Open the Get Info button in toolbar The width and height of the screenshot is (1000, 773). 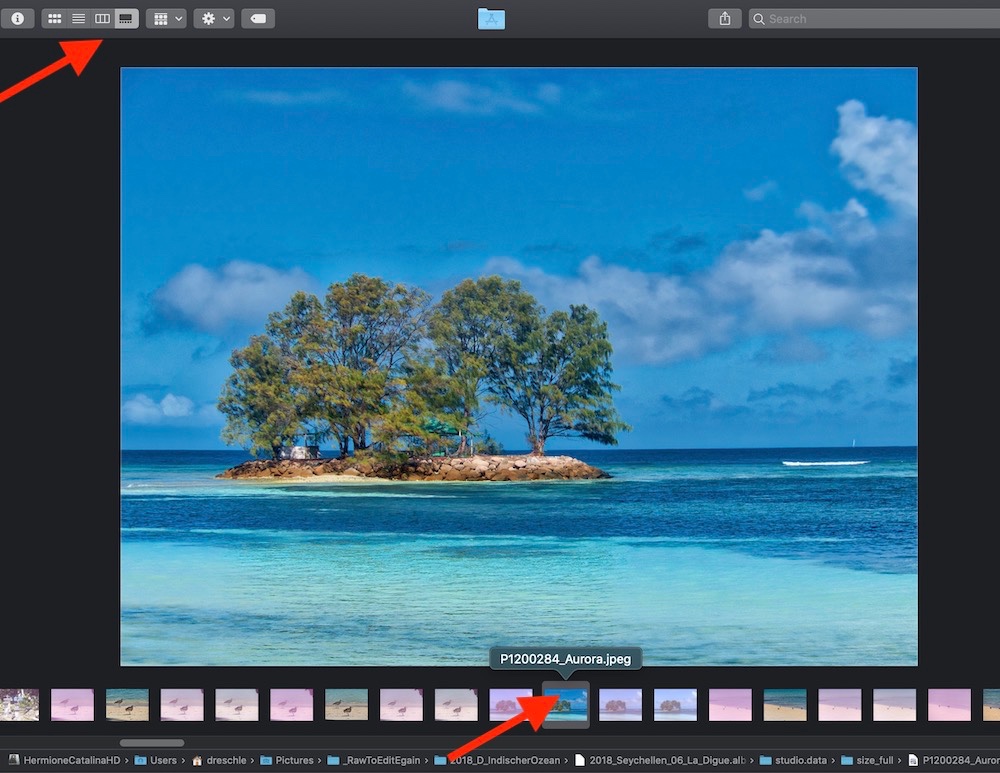click(17, 18)
